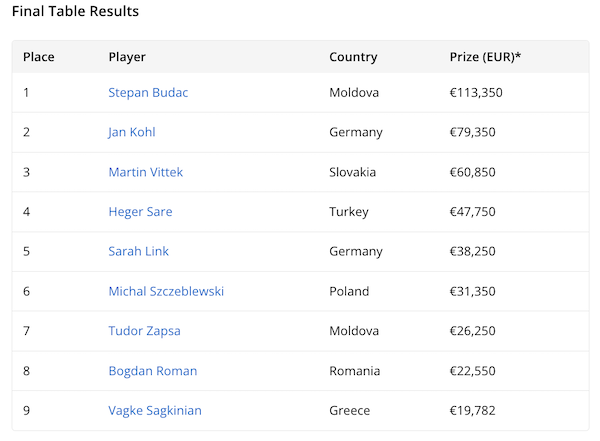Select the Slovakia country cell

click(x=352, y=172)
